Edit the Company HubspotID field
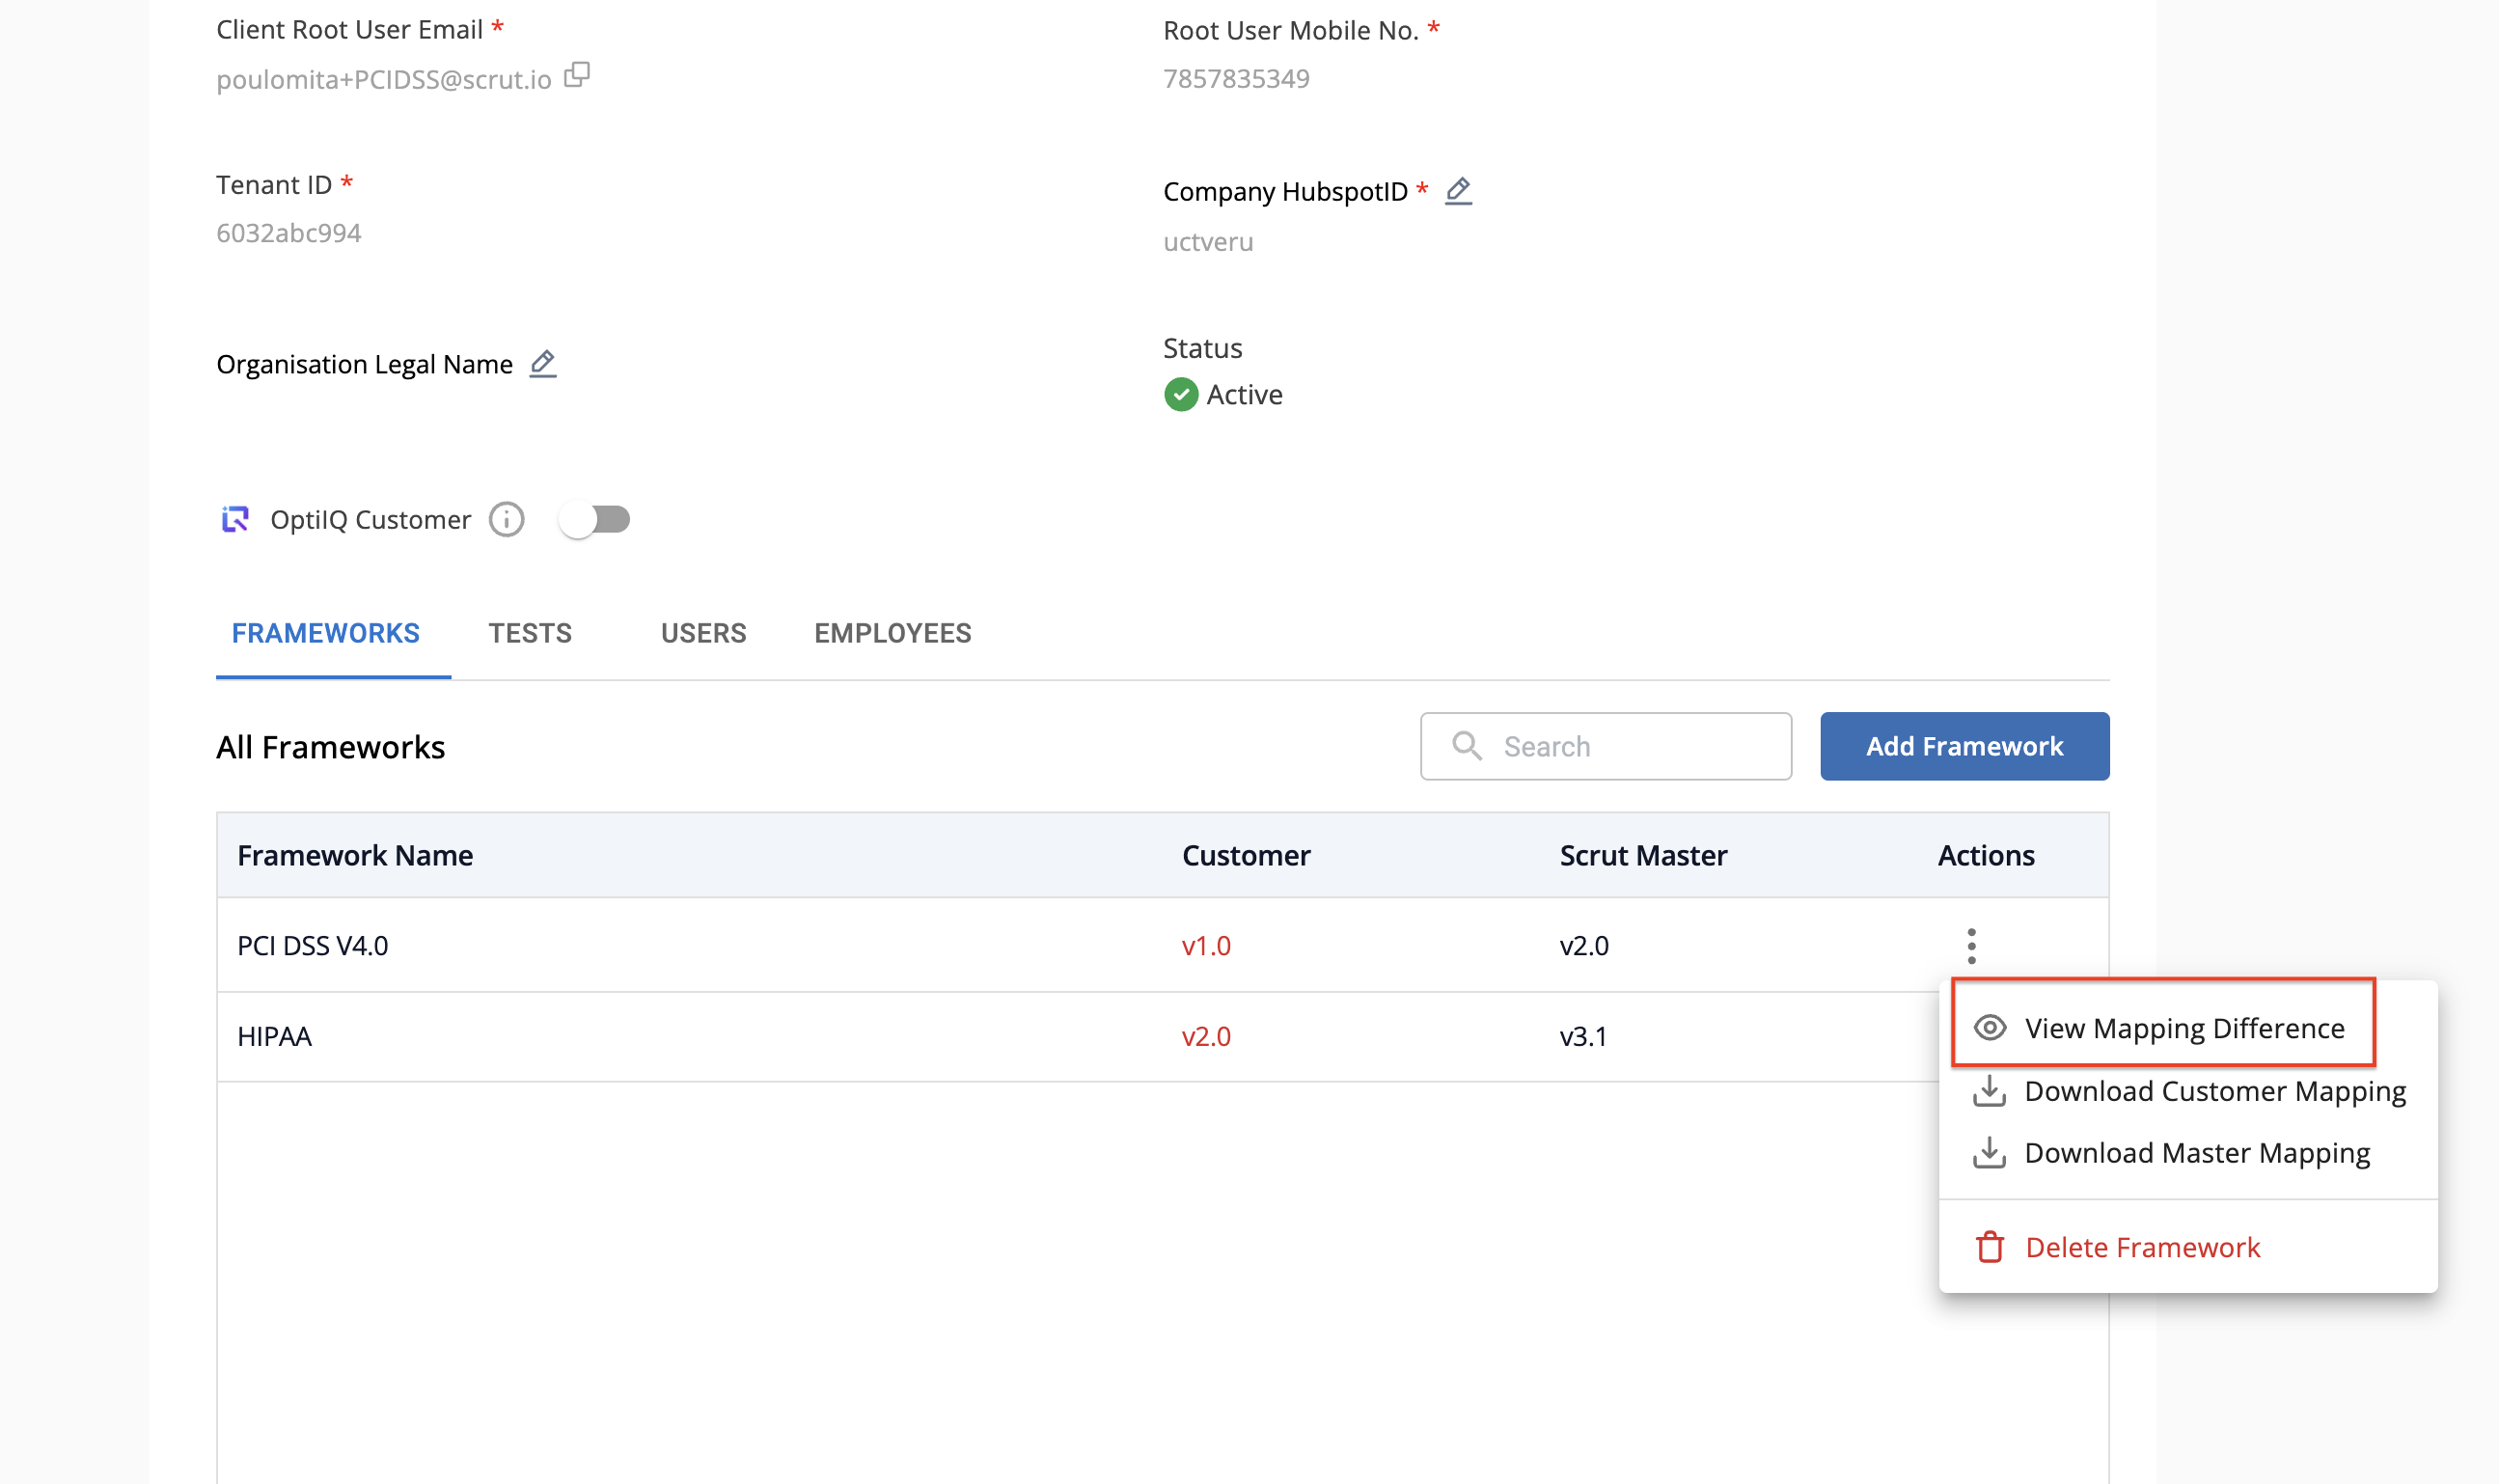Image resolution: width=2499 pixels, height=1484 pixels. (x=1458, y=190)
